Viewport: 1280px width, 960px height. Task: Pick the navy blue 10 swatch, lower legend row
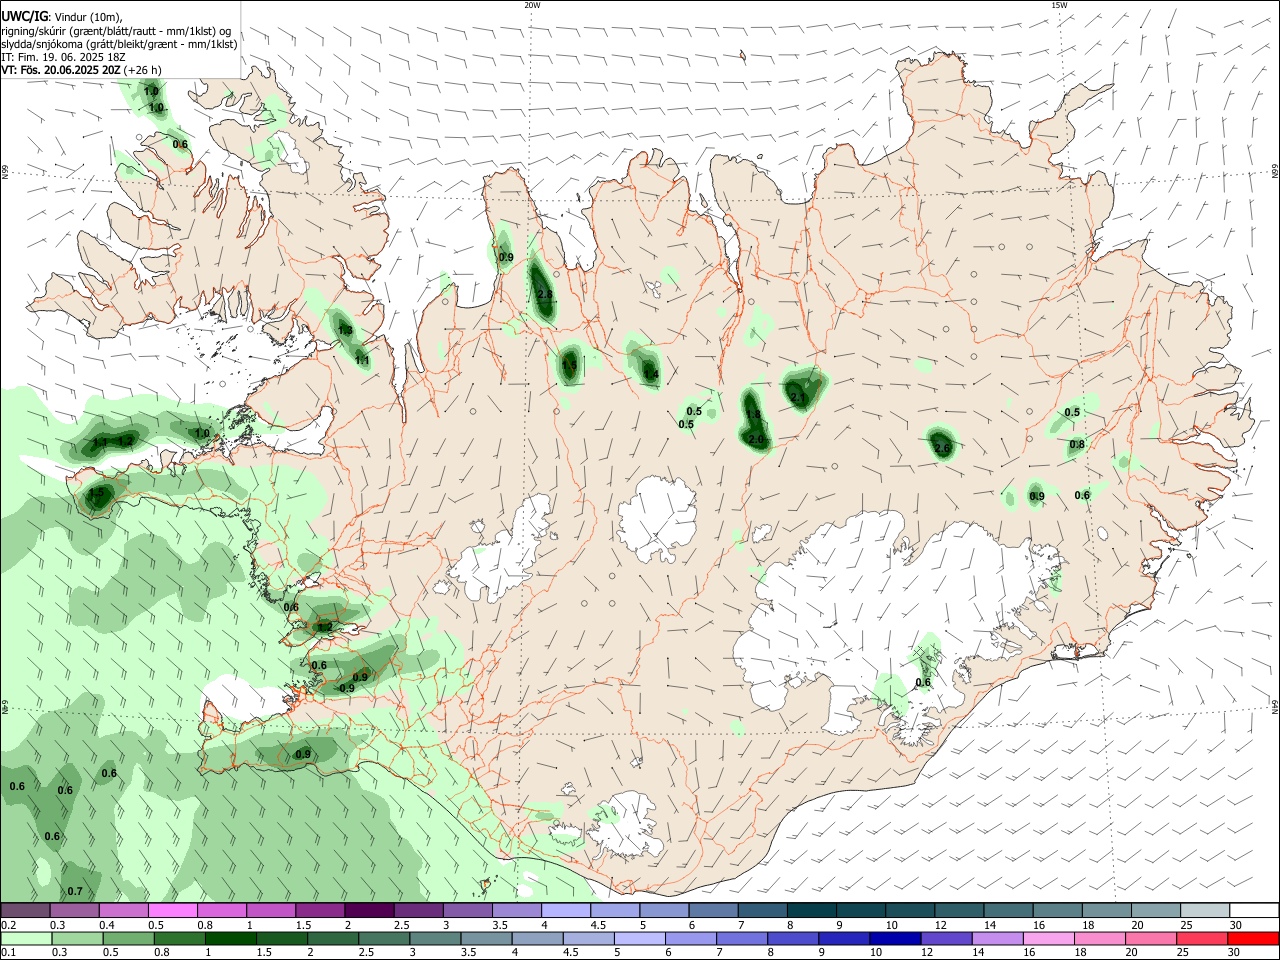pos(895,938)
